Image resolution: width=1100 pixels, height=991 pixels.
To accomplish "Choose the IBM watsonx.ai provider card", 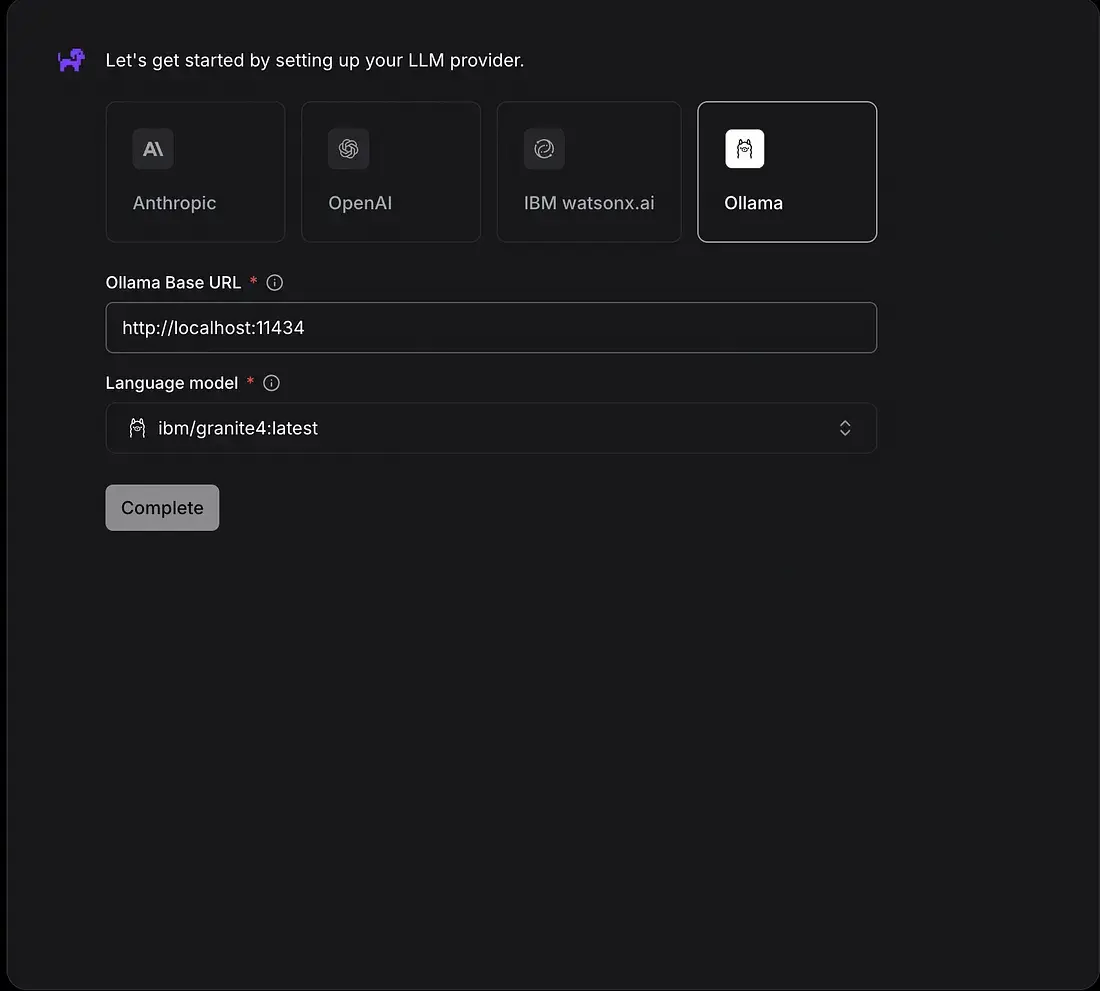I will [x=588, y=172].
